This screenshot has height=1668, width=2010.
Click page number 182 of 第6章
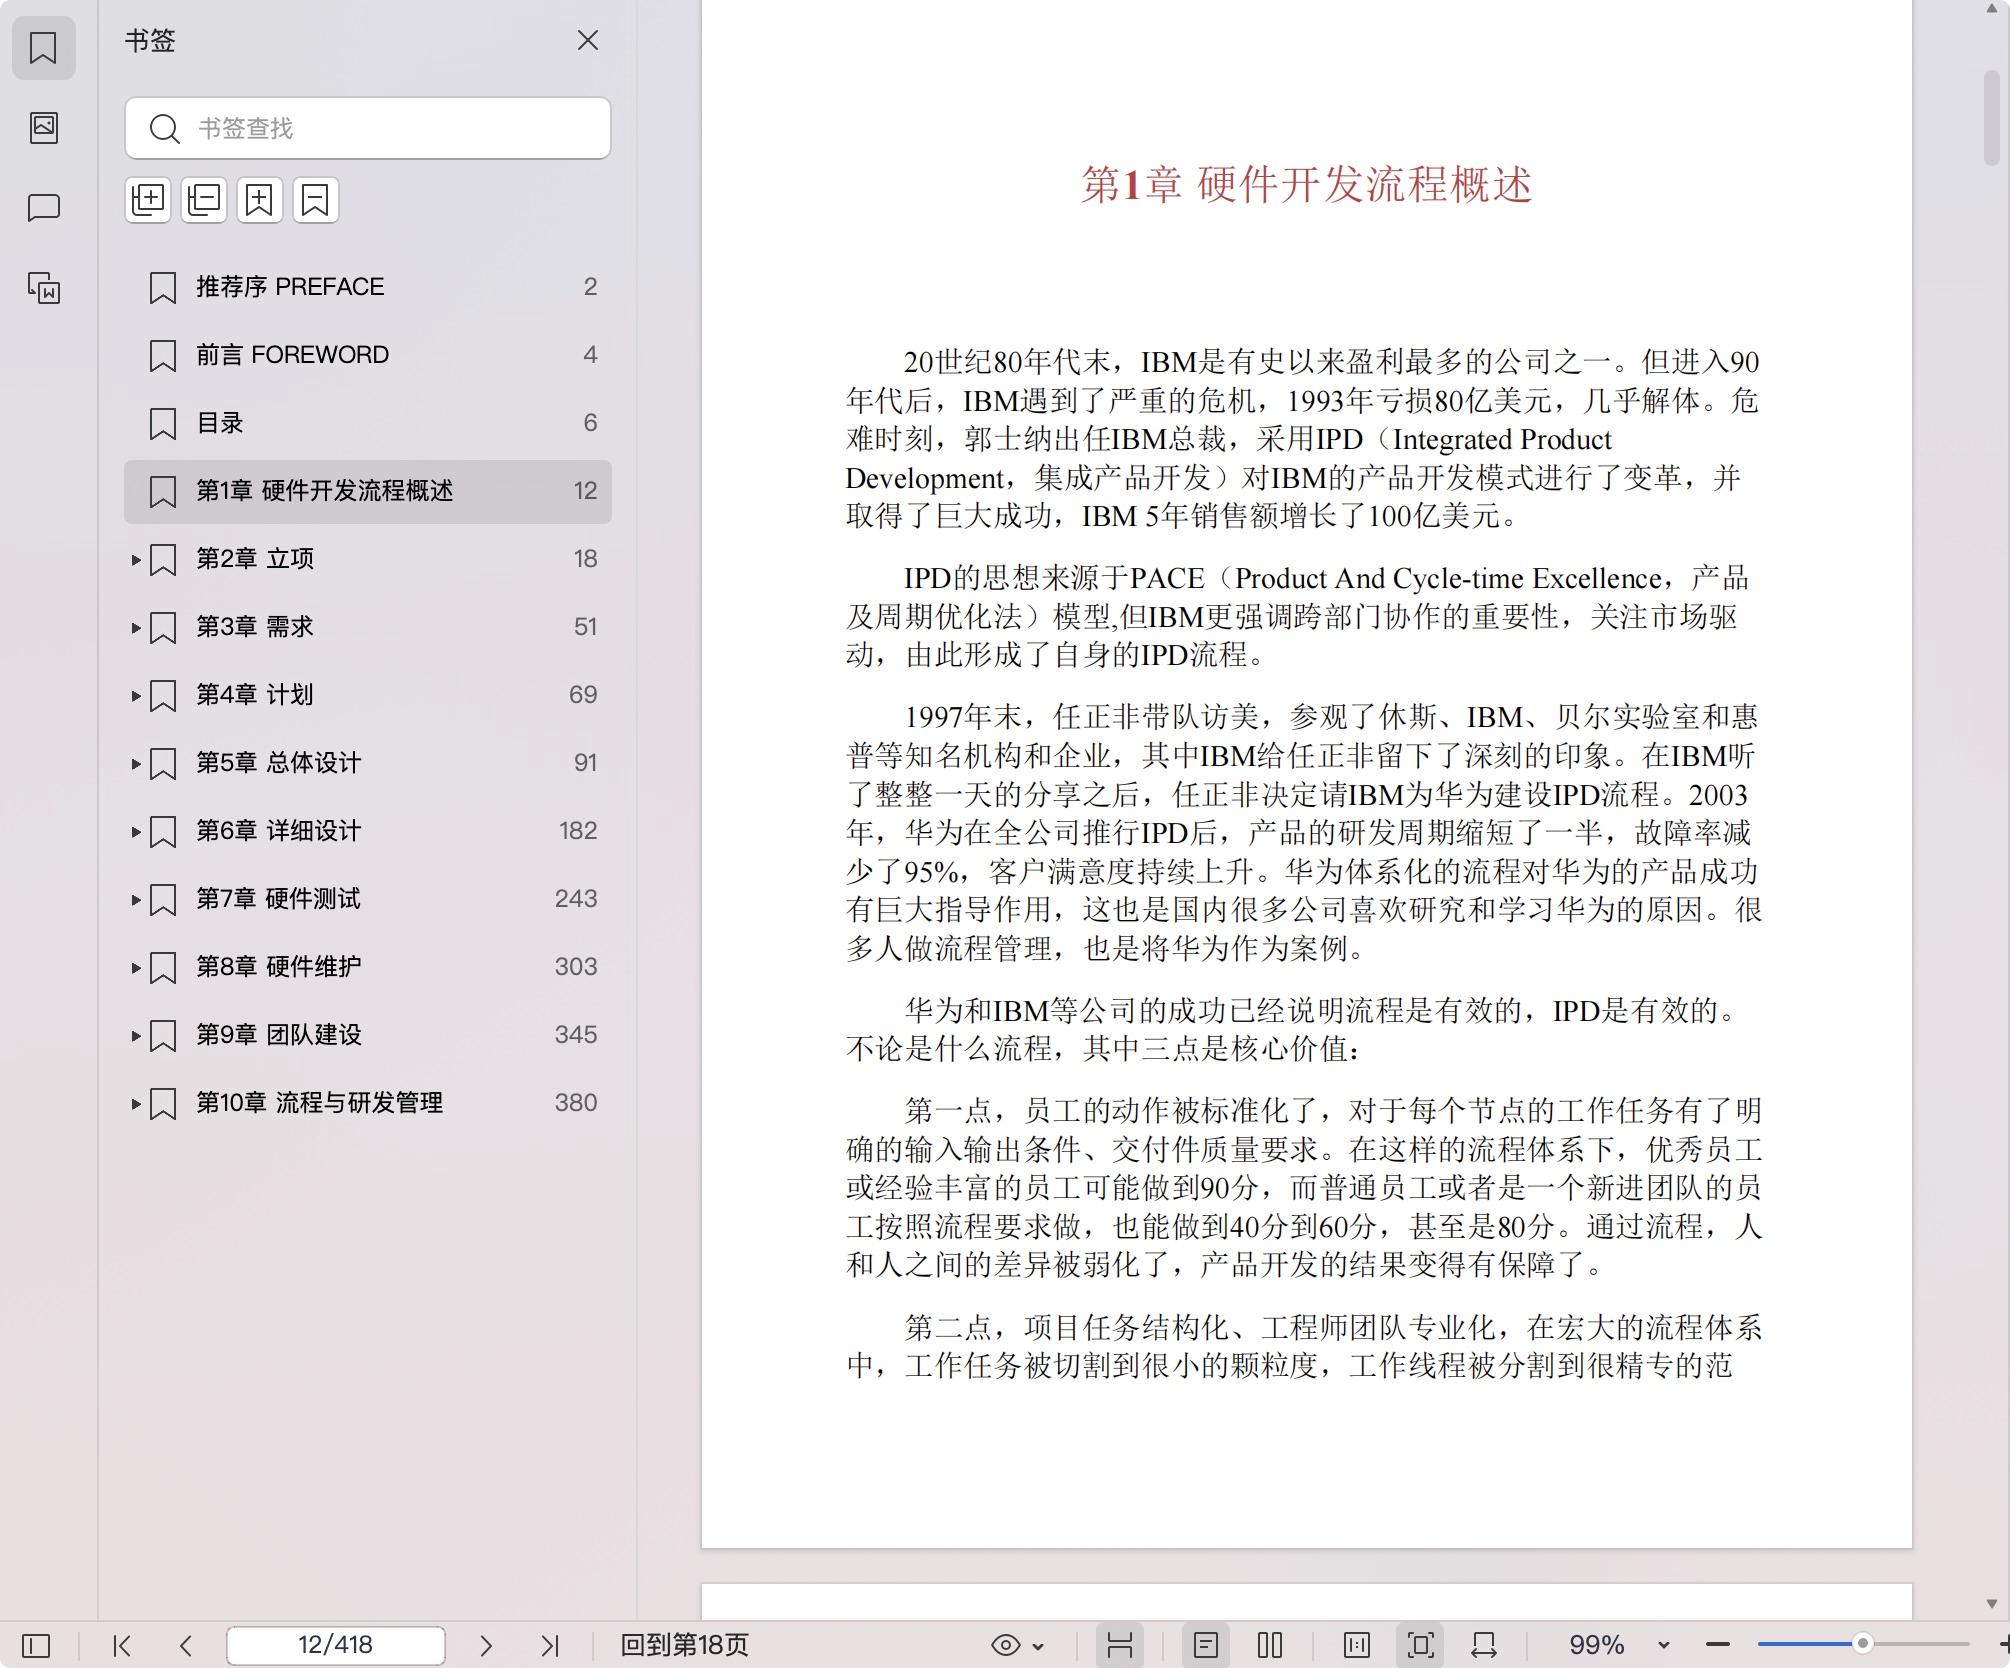[578, 831]
